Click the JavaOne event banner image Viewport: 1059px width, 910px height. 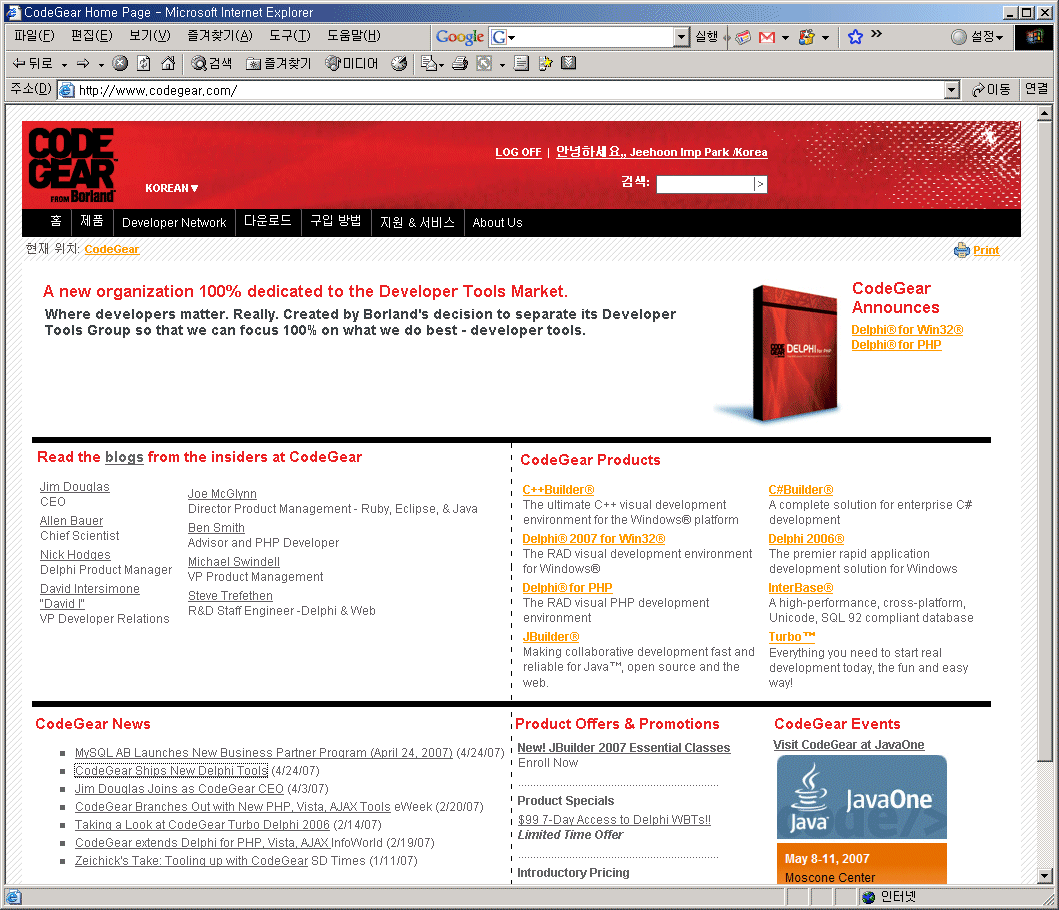[861, 797]
